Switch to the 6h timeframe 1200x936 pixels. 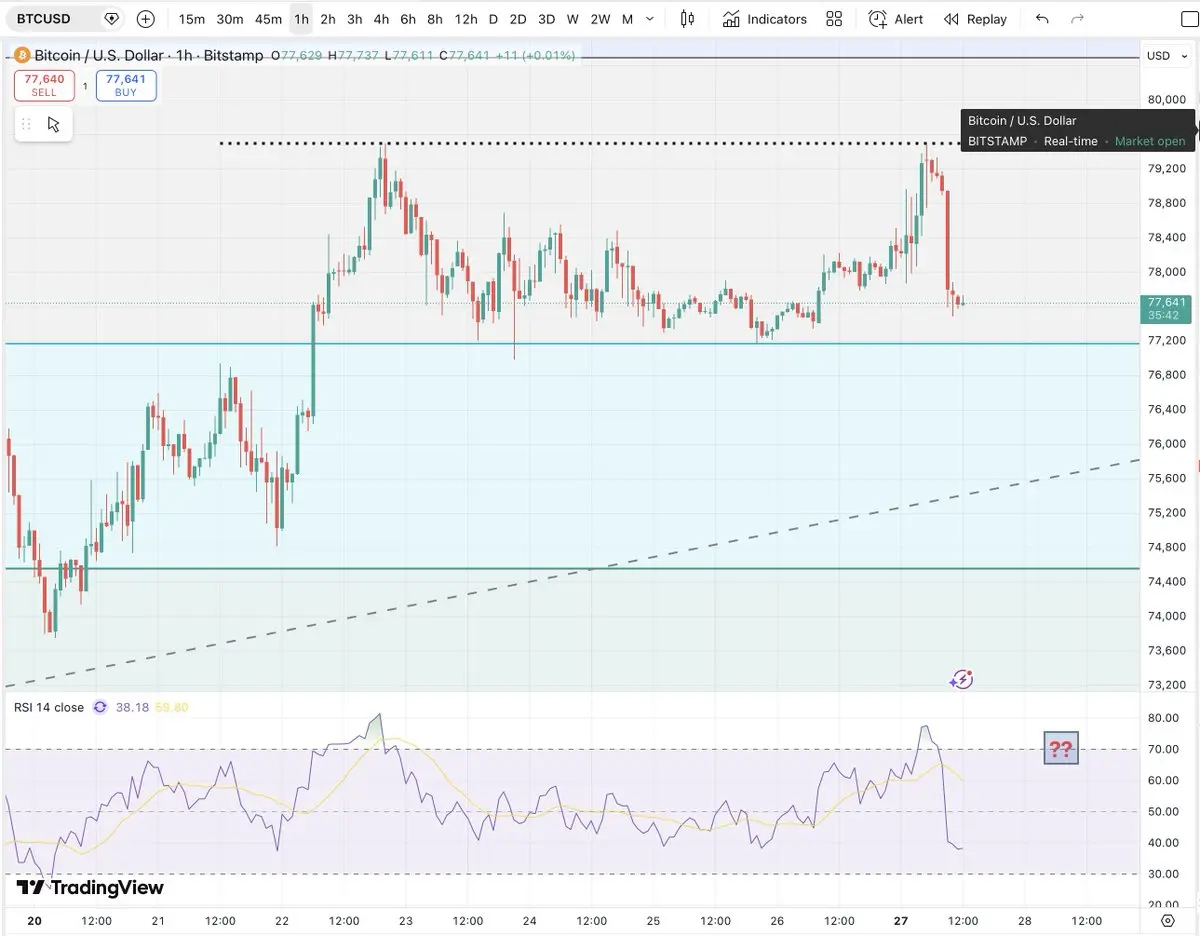pos(408,19)
